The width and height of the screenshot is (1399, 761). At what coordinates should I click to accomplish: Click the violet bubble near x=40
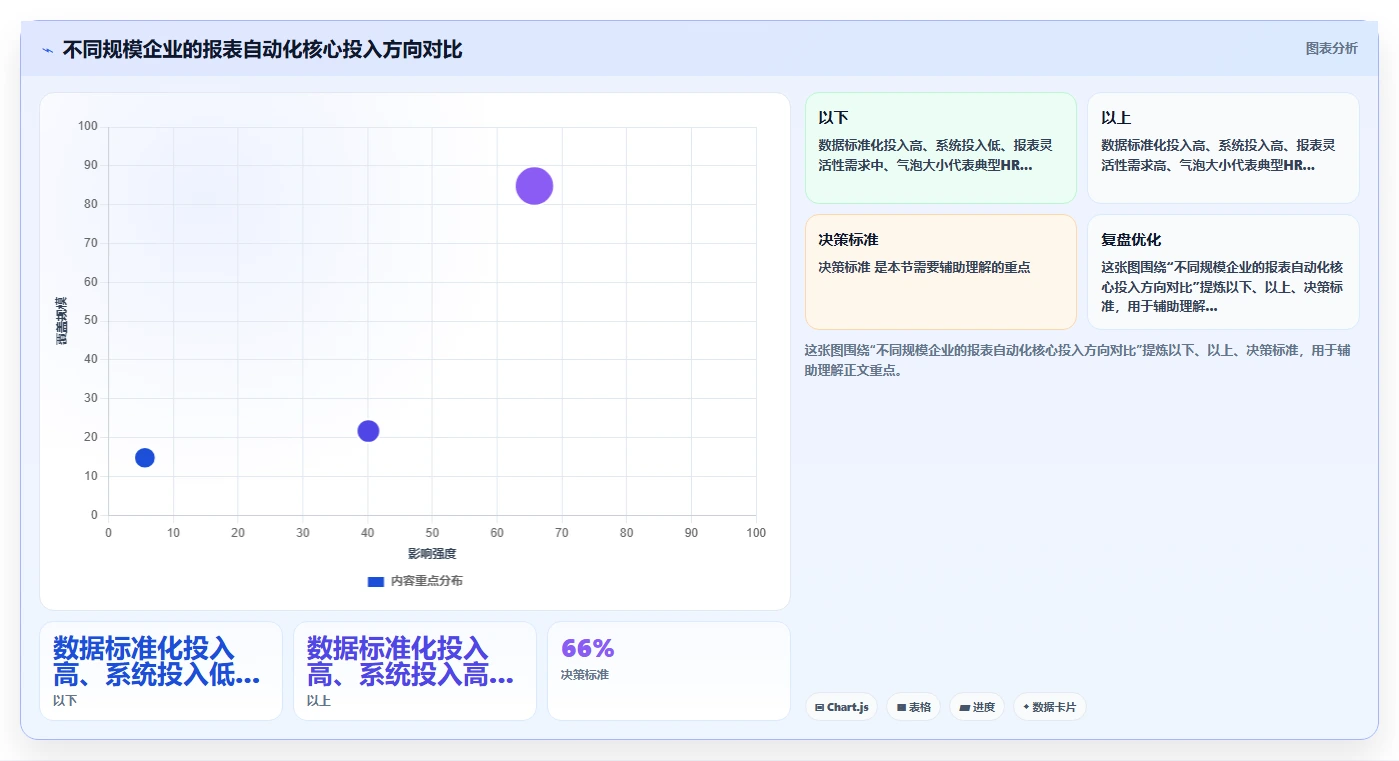(x=368, y=431)
